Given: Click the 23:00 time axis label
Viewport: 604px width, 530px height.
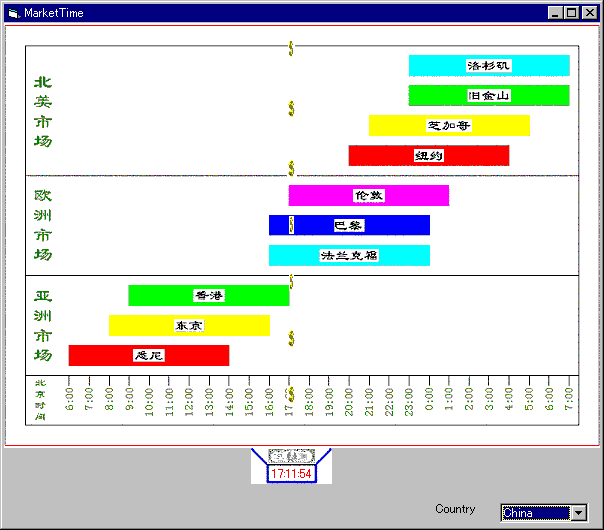Looking at the screenshot, I should 409,402.
